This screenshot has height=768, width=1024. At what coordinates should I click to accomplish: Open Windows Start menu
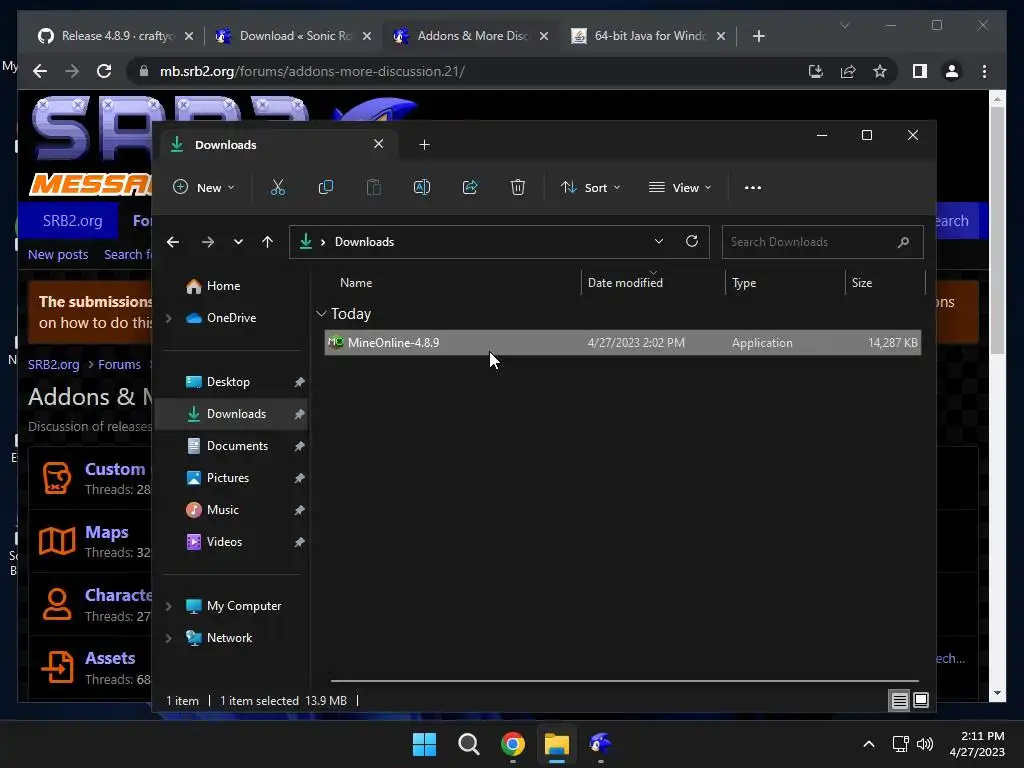click(424, 744)
